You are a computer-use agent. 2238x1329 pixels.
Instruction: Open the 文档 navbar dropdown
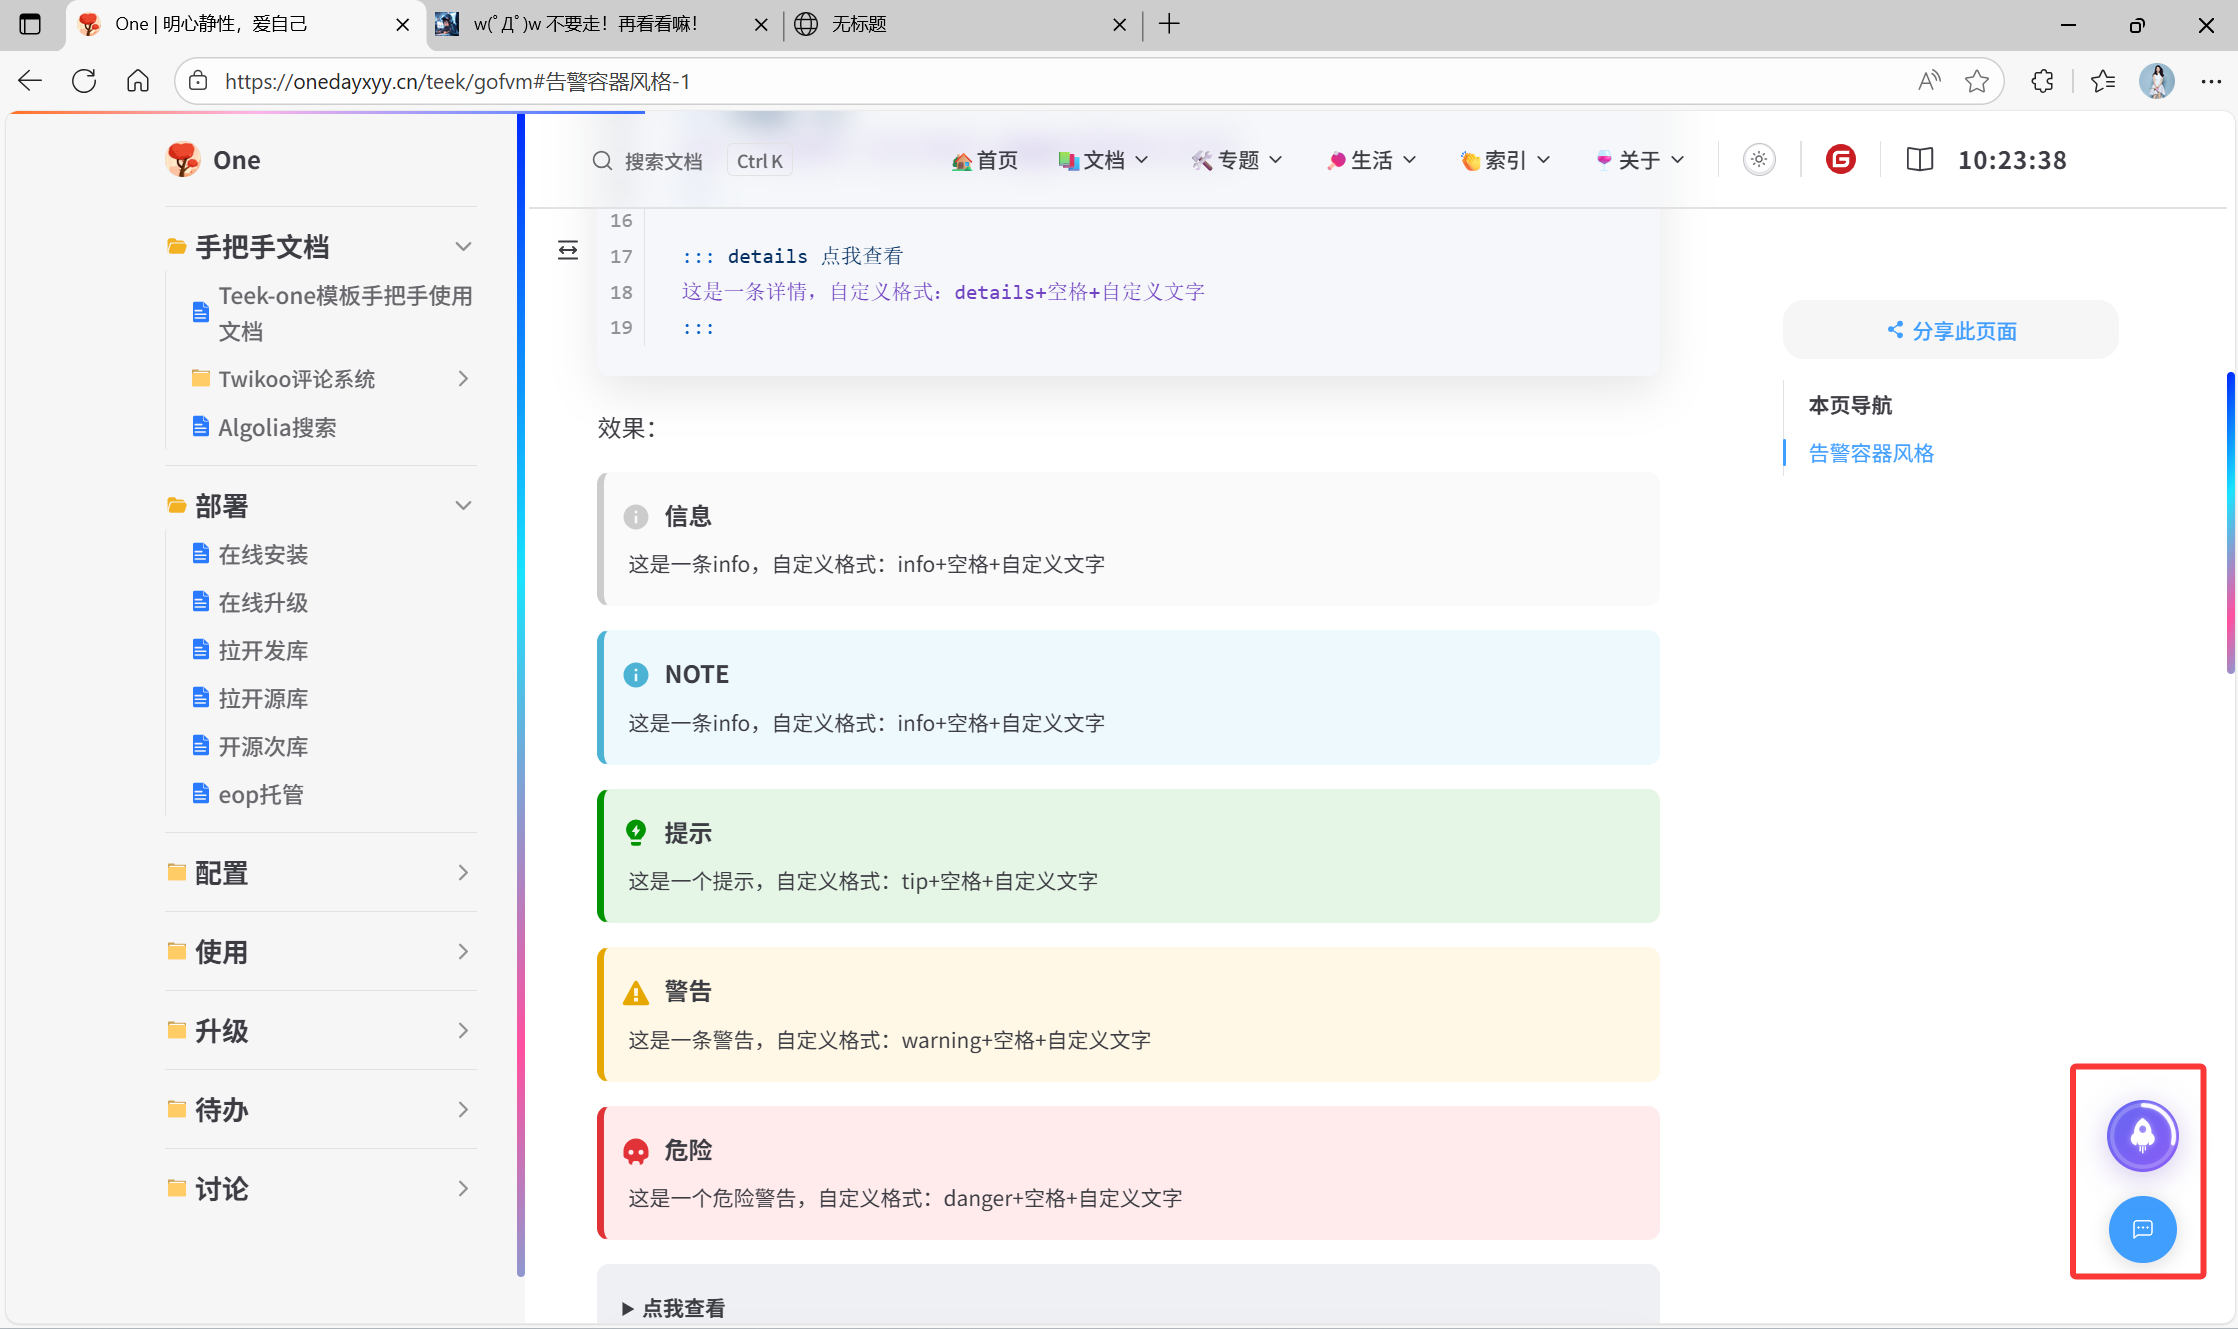[1104, 160]
